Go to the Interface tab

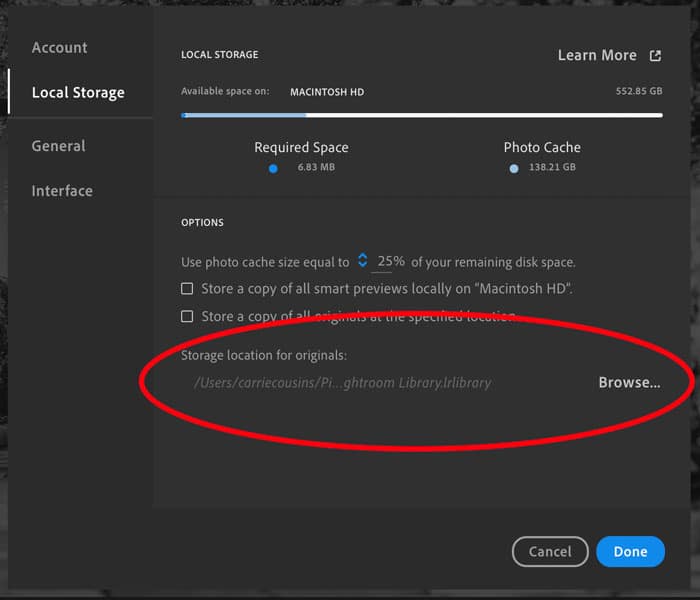point(62,191)
